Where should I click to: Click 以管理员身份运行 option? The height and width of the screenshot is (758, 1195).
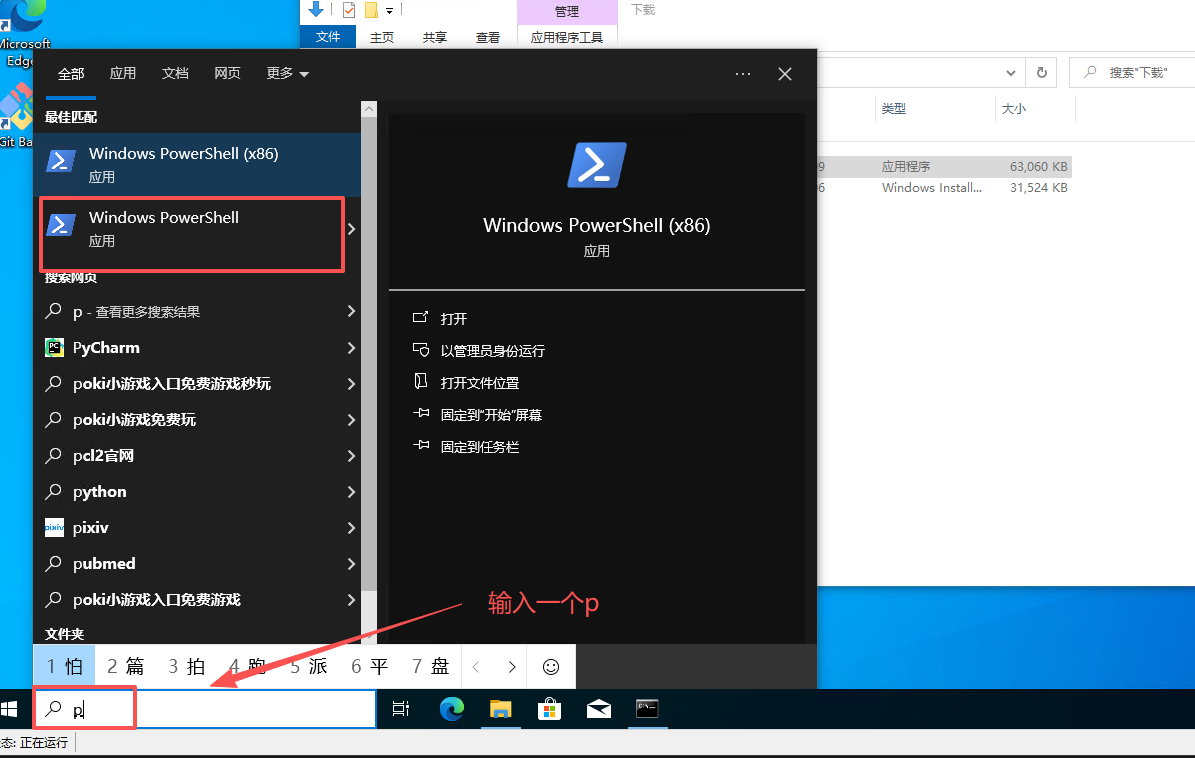(x=492, y=351)
